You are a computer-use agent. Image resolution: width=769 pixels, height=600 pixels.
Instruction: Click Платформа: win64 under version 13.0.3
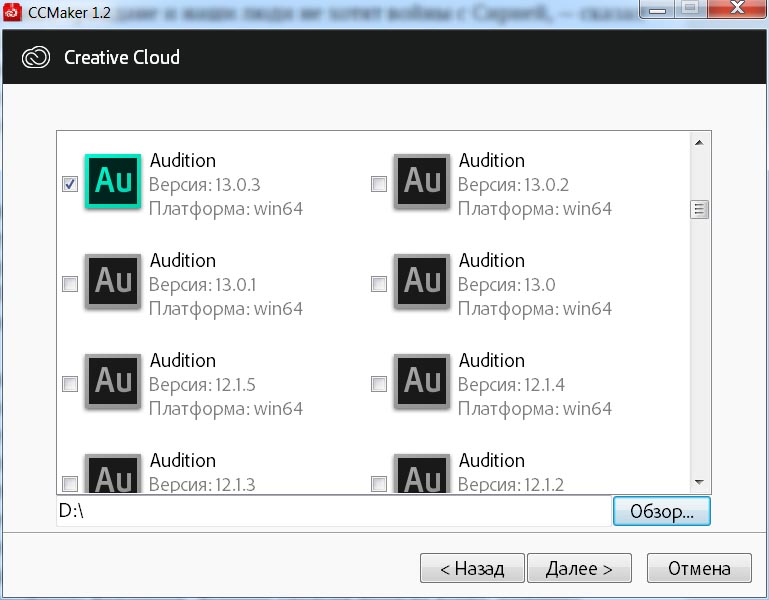(226, 209)
